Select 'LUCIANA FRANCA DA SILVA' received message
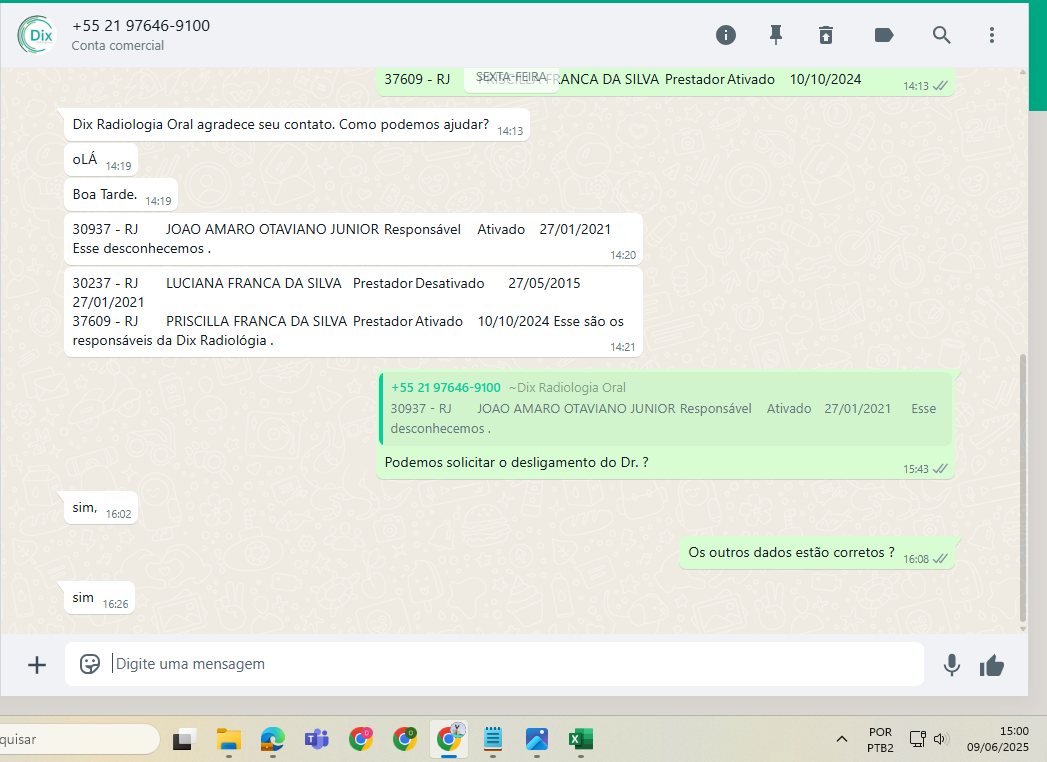This screenshot has height=762, width=1047. tap(353, 312)
